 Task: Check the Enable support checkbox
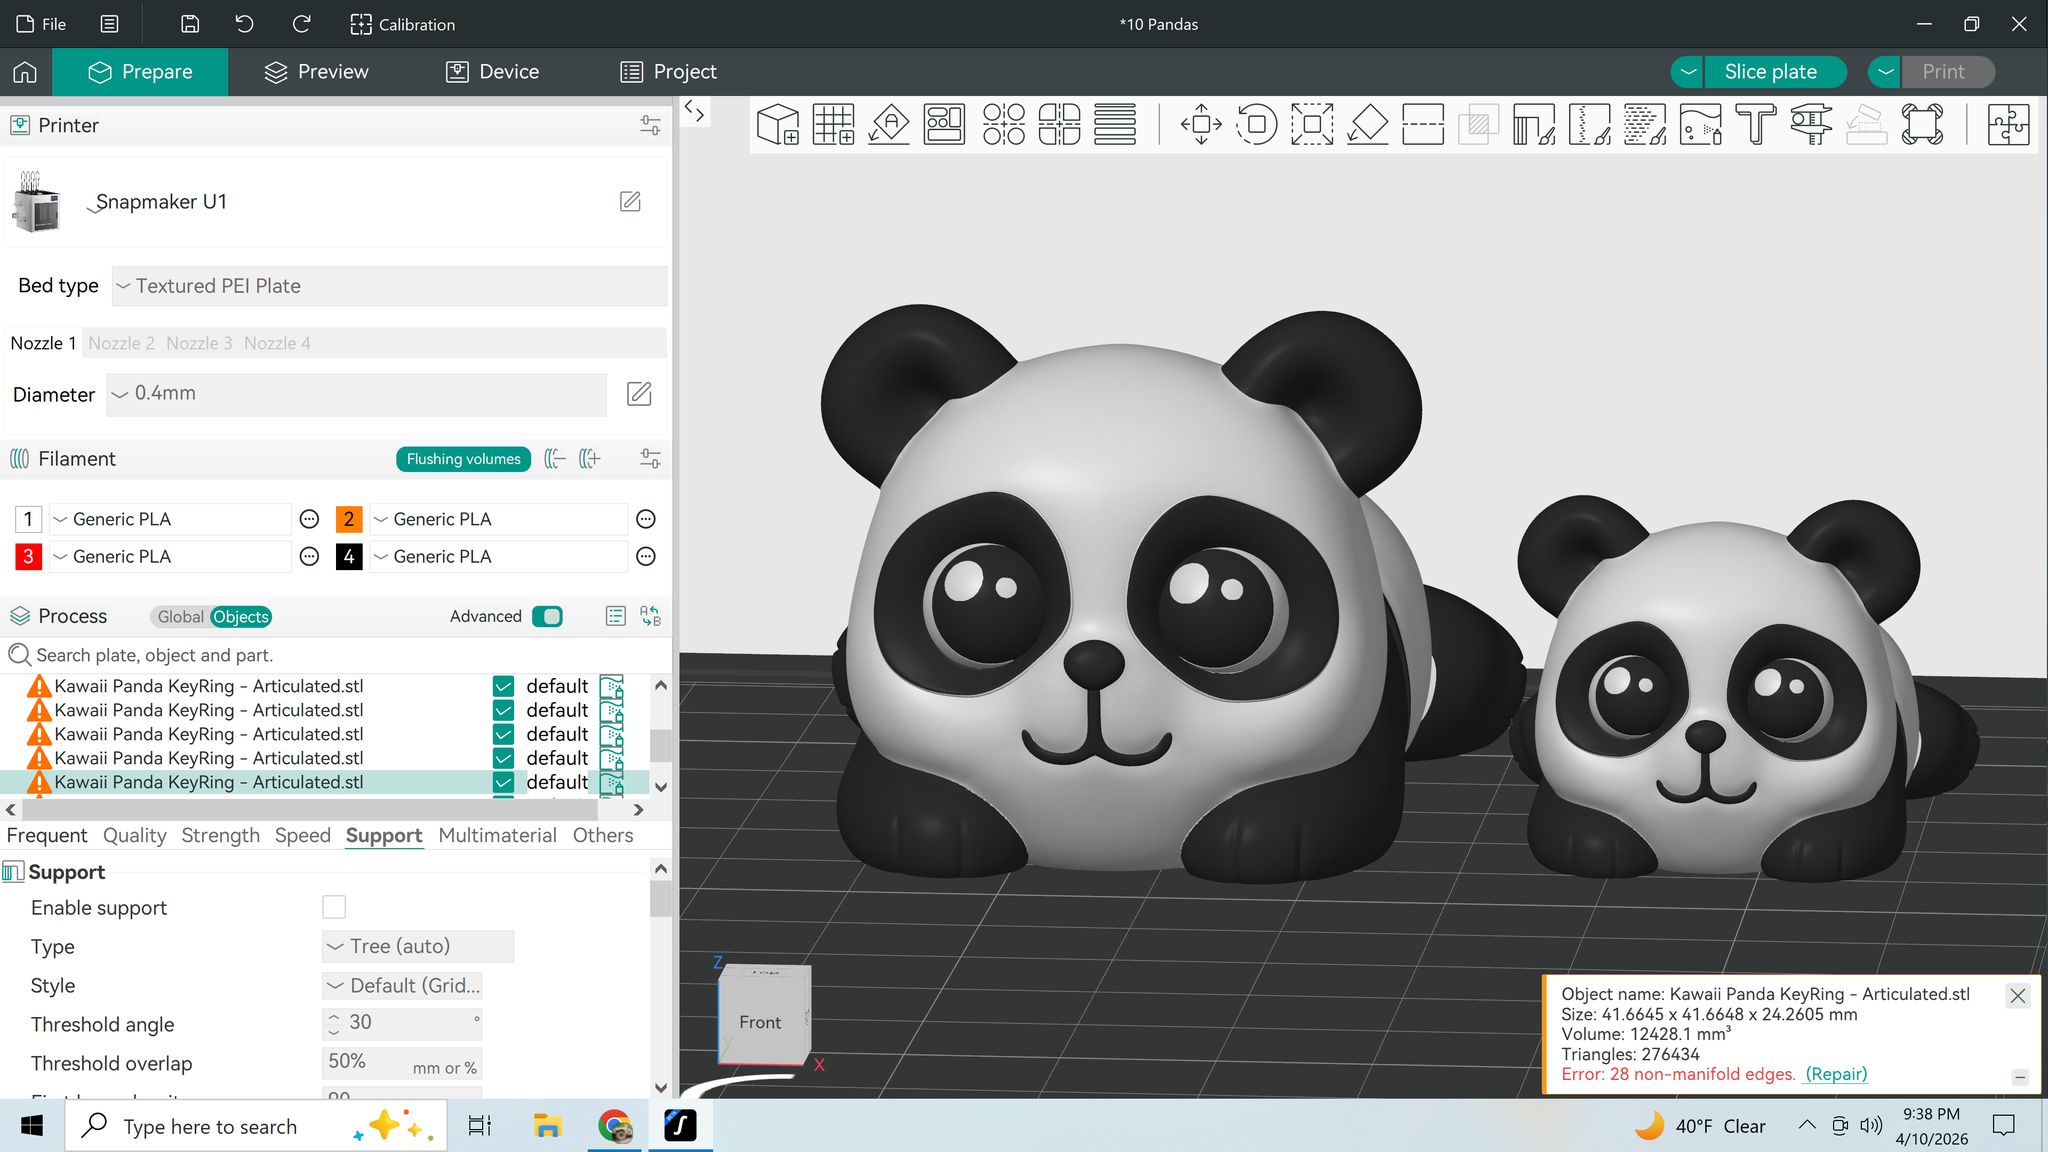click(x=334, y=907)
